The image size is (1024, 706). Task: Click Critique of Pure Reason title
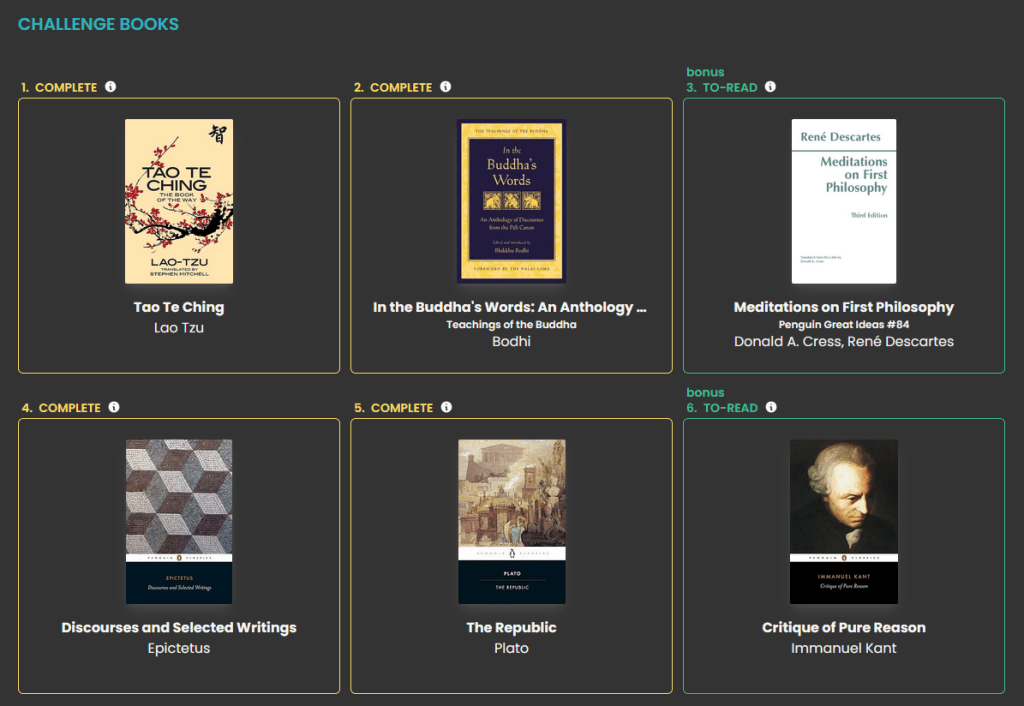[x=844, y=627]
